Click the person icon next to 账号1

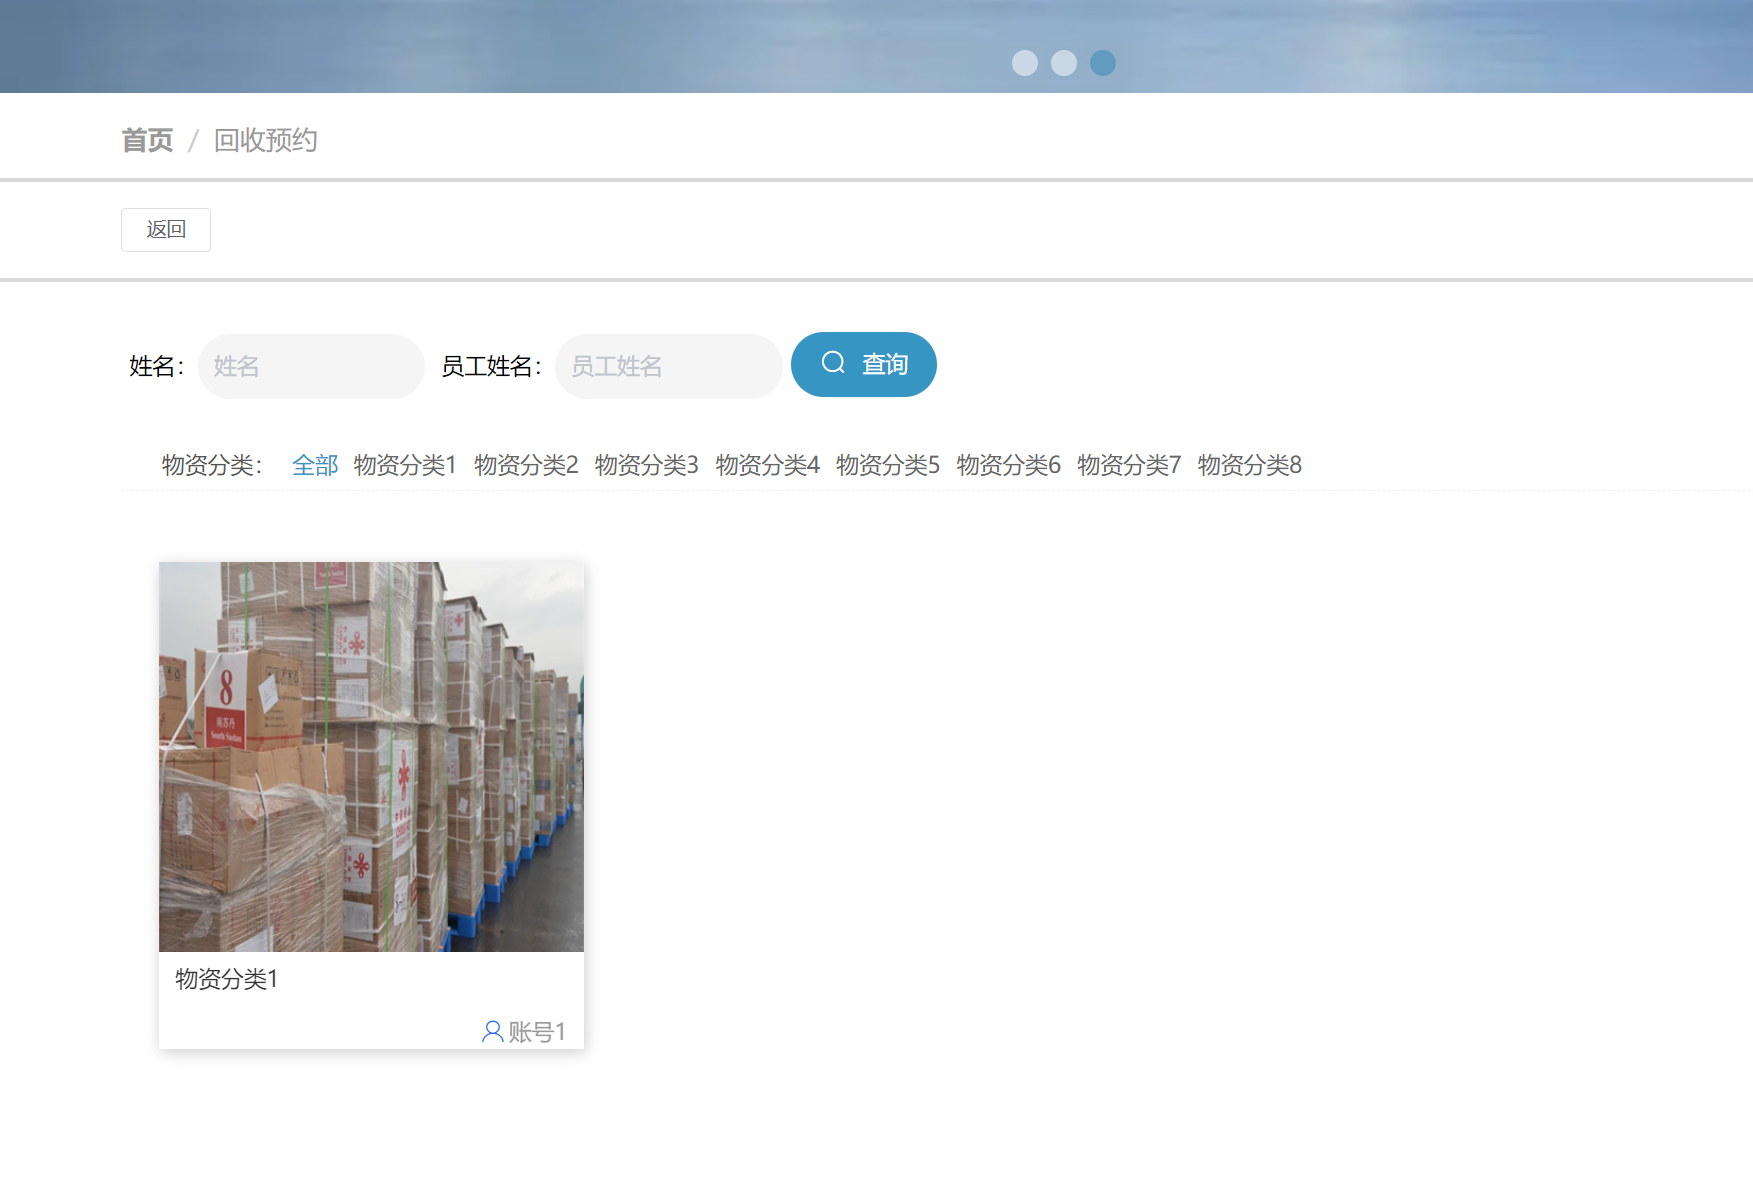click(x=491, y=1032)
